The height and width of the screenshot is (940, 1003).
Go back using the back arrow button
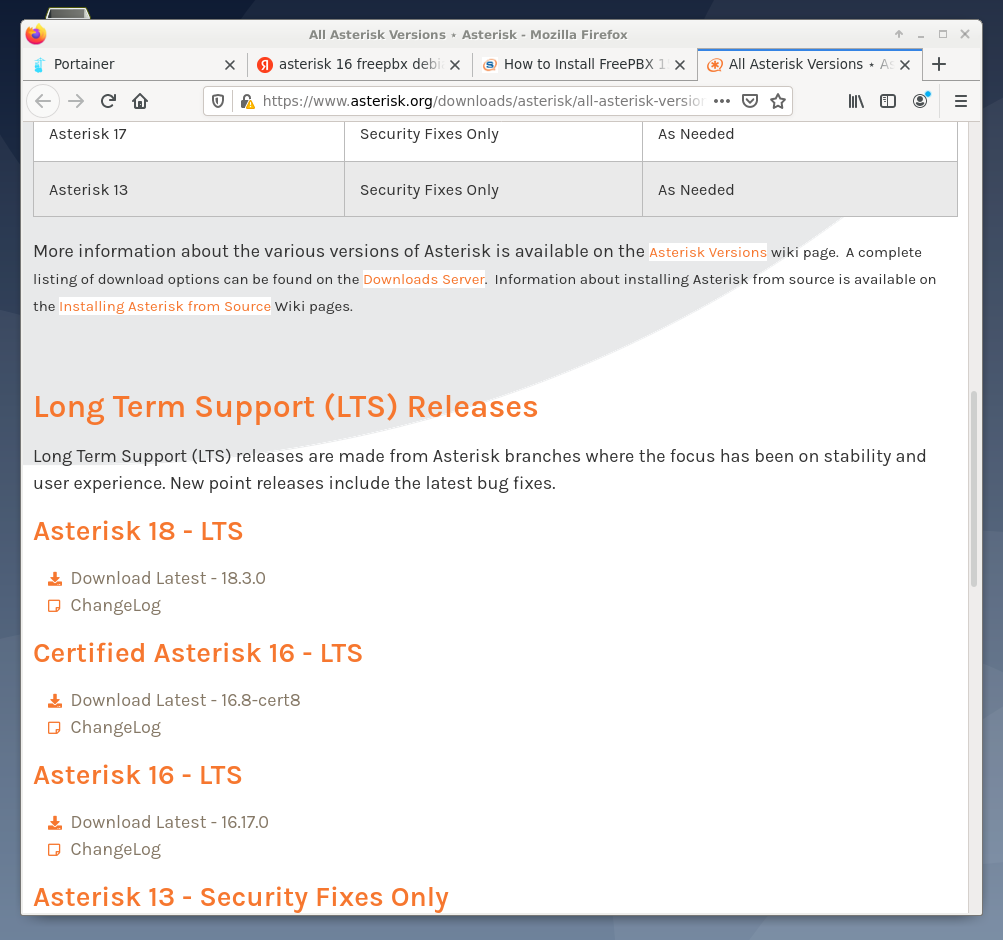click(43, 101)
